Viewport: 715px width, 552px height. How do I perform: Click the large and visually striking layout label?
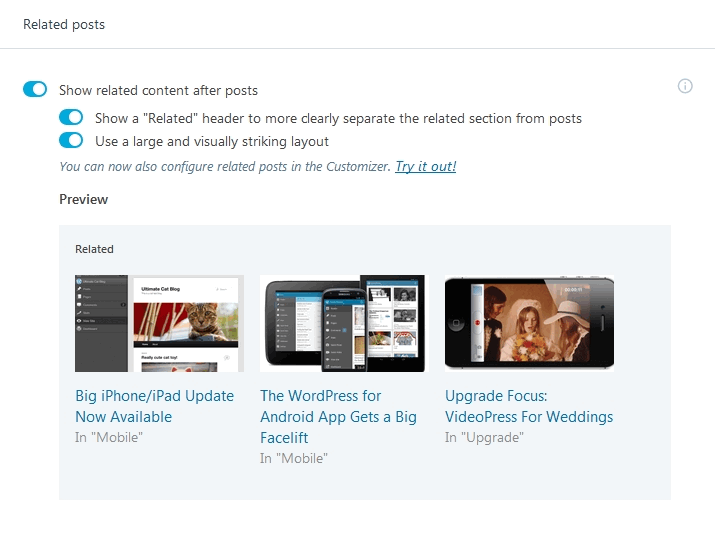click(x=212, y=141)
